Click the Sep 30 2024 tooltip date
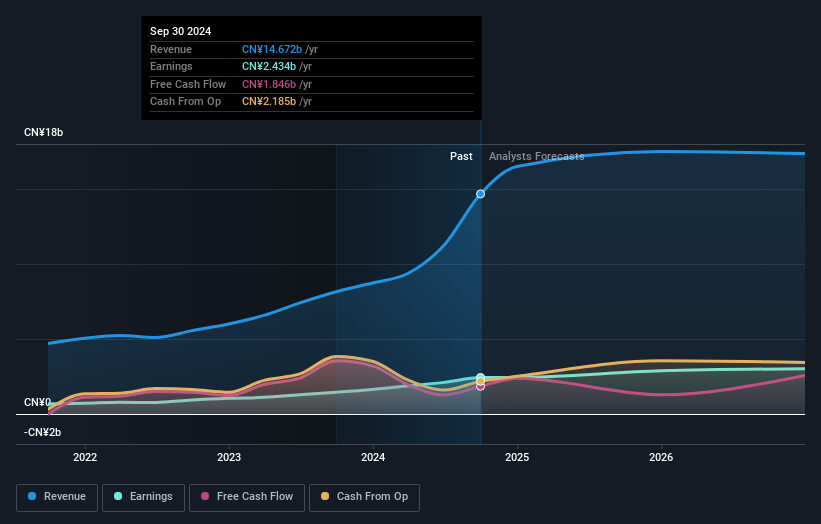The width and height of the screenshot is (821, 524). (181, 31)
